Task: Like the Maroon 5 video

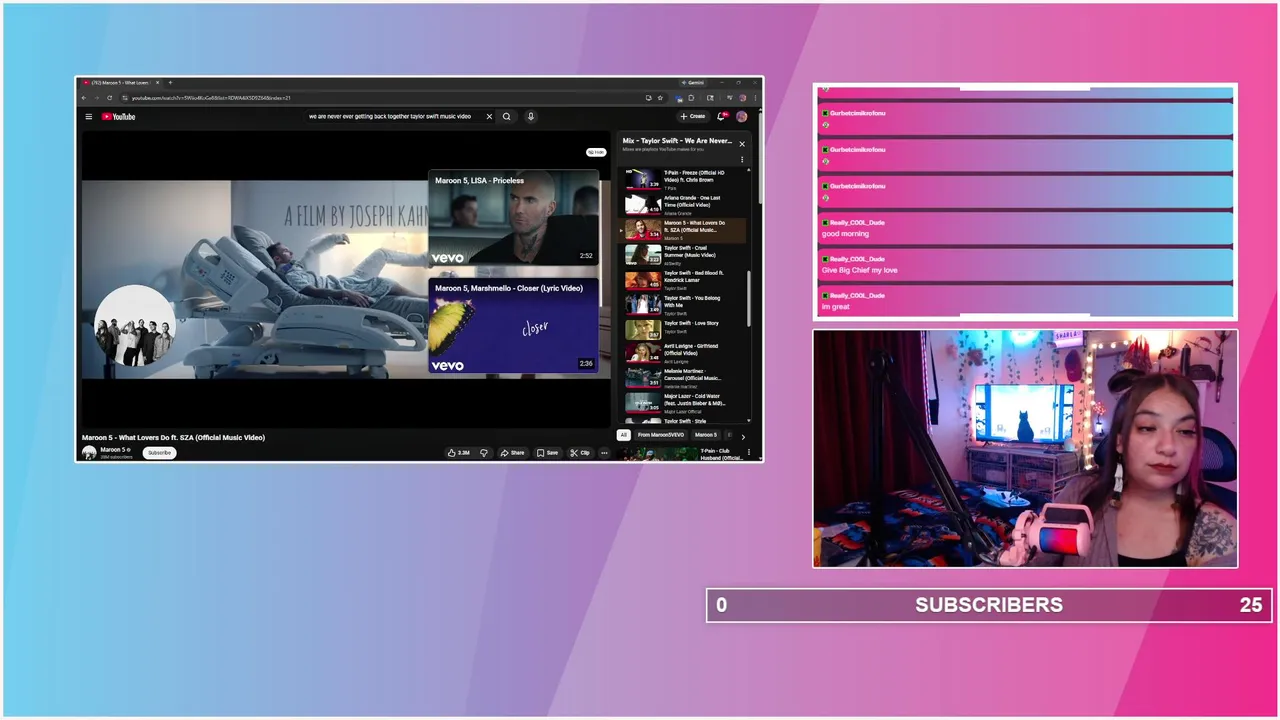Action: pyautogui.click(x=459, y=453)
